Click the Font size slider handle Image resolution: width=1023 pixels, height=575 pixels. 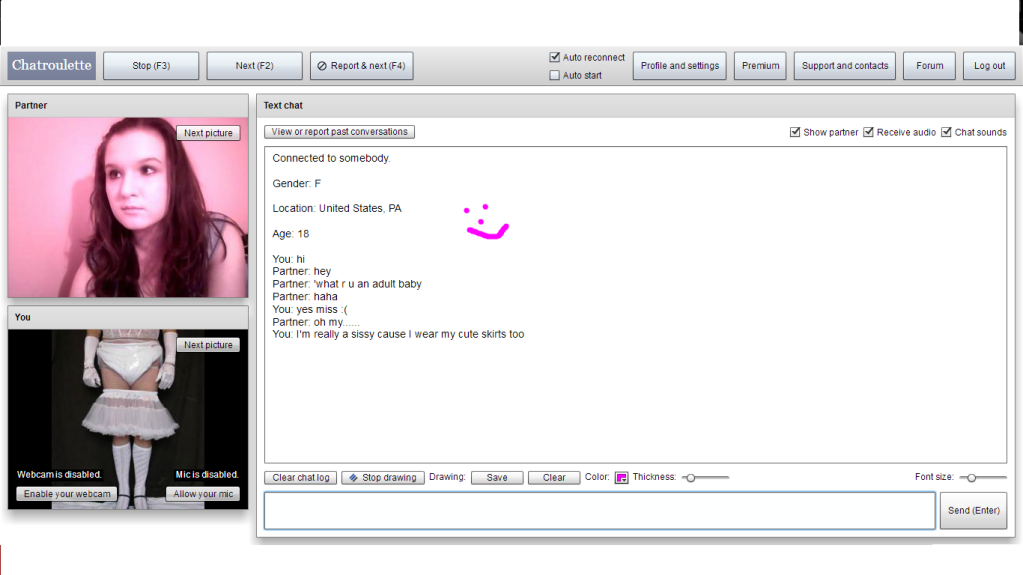[971, 478]
